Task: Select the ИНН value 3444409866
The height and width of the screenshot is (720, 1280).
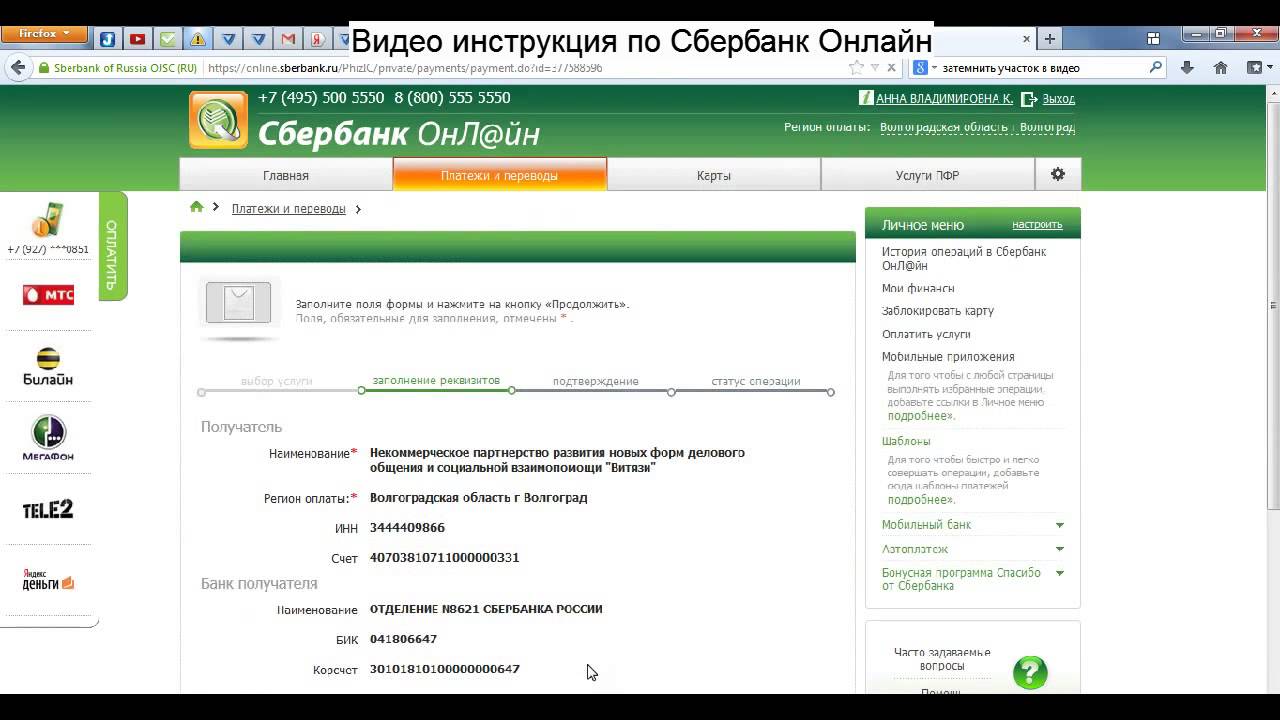Action: coord(407,528)
